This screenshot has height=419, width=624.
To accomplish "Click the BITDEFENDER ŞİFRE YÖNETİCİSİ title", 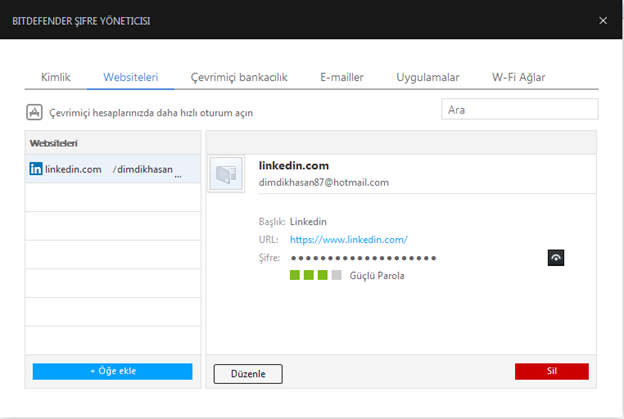I will click(x=81, y=21).
